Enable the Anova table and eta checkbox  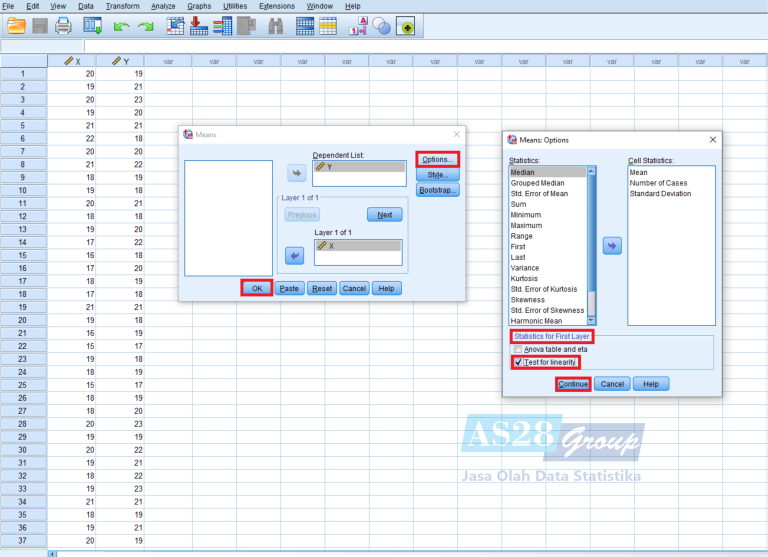tap(518, 349)
